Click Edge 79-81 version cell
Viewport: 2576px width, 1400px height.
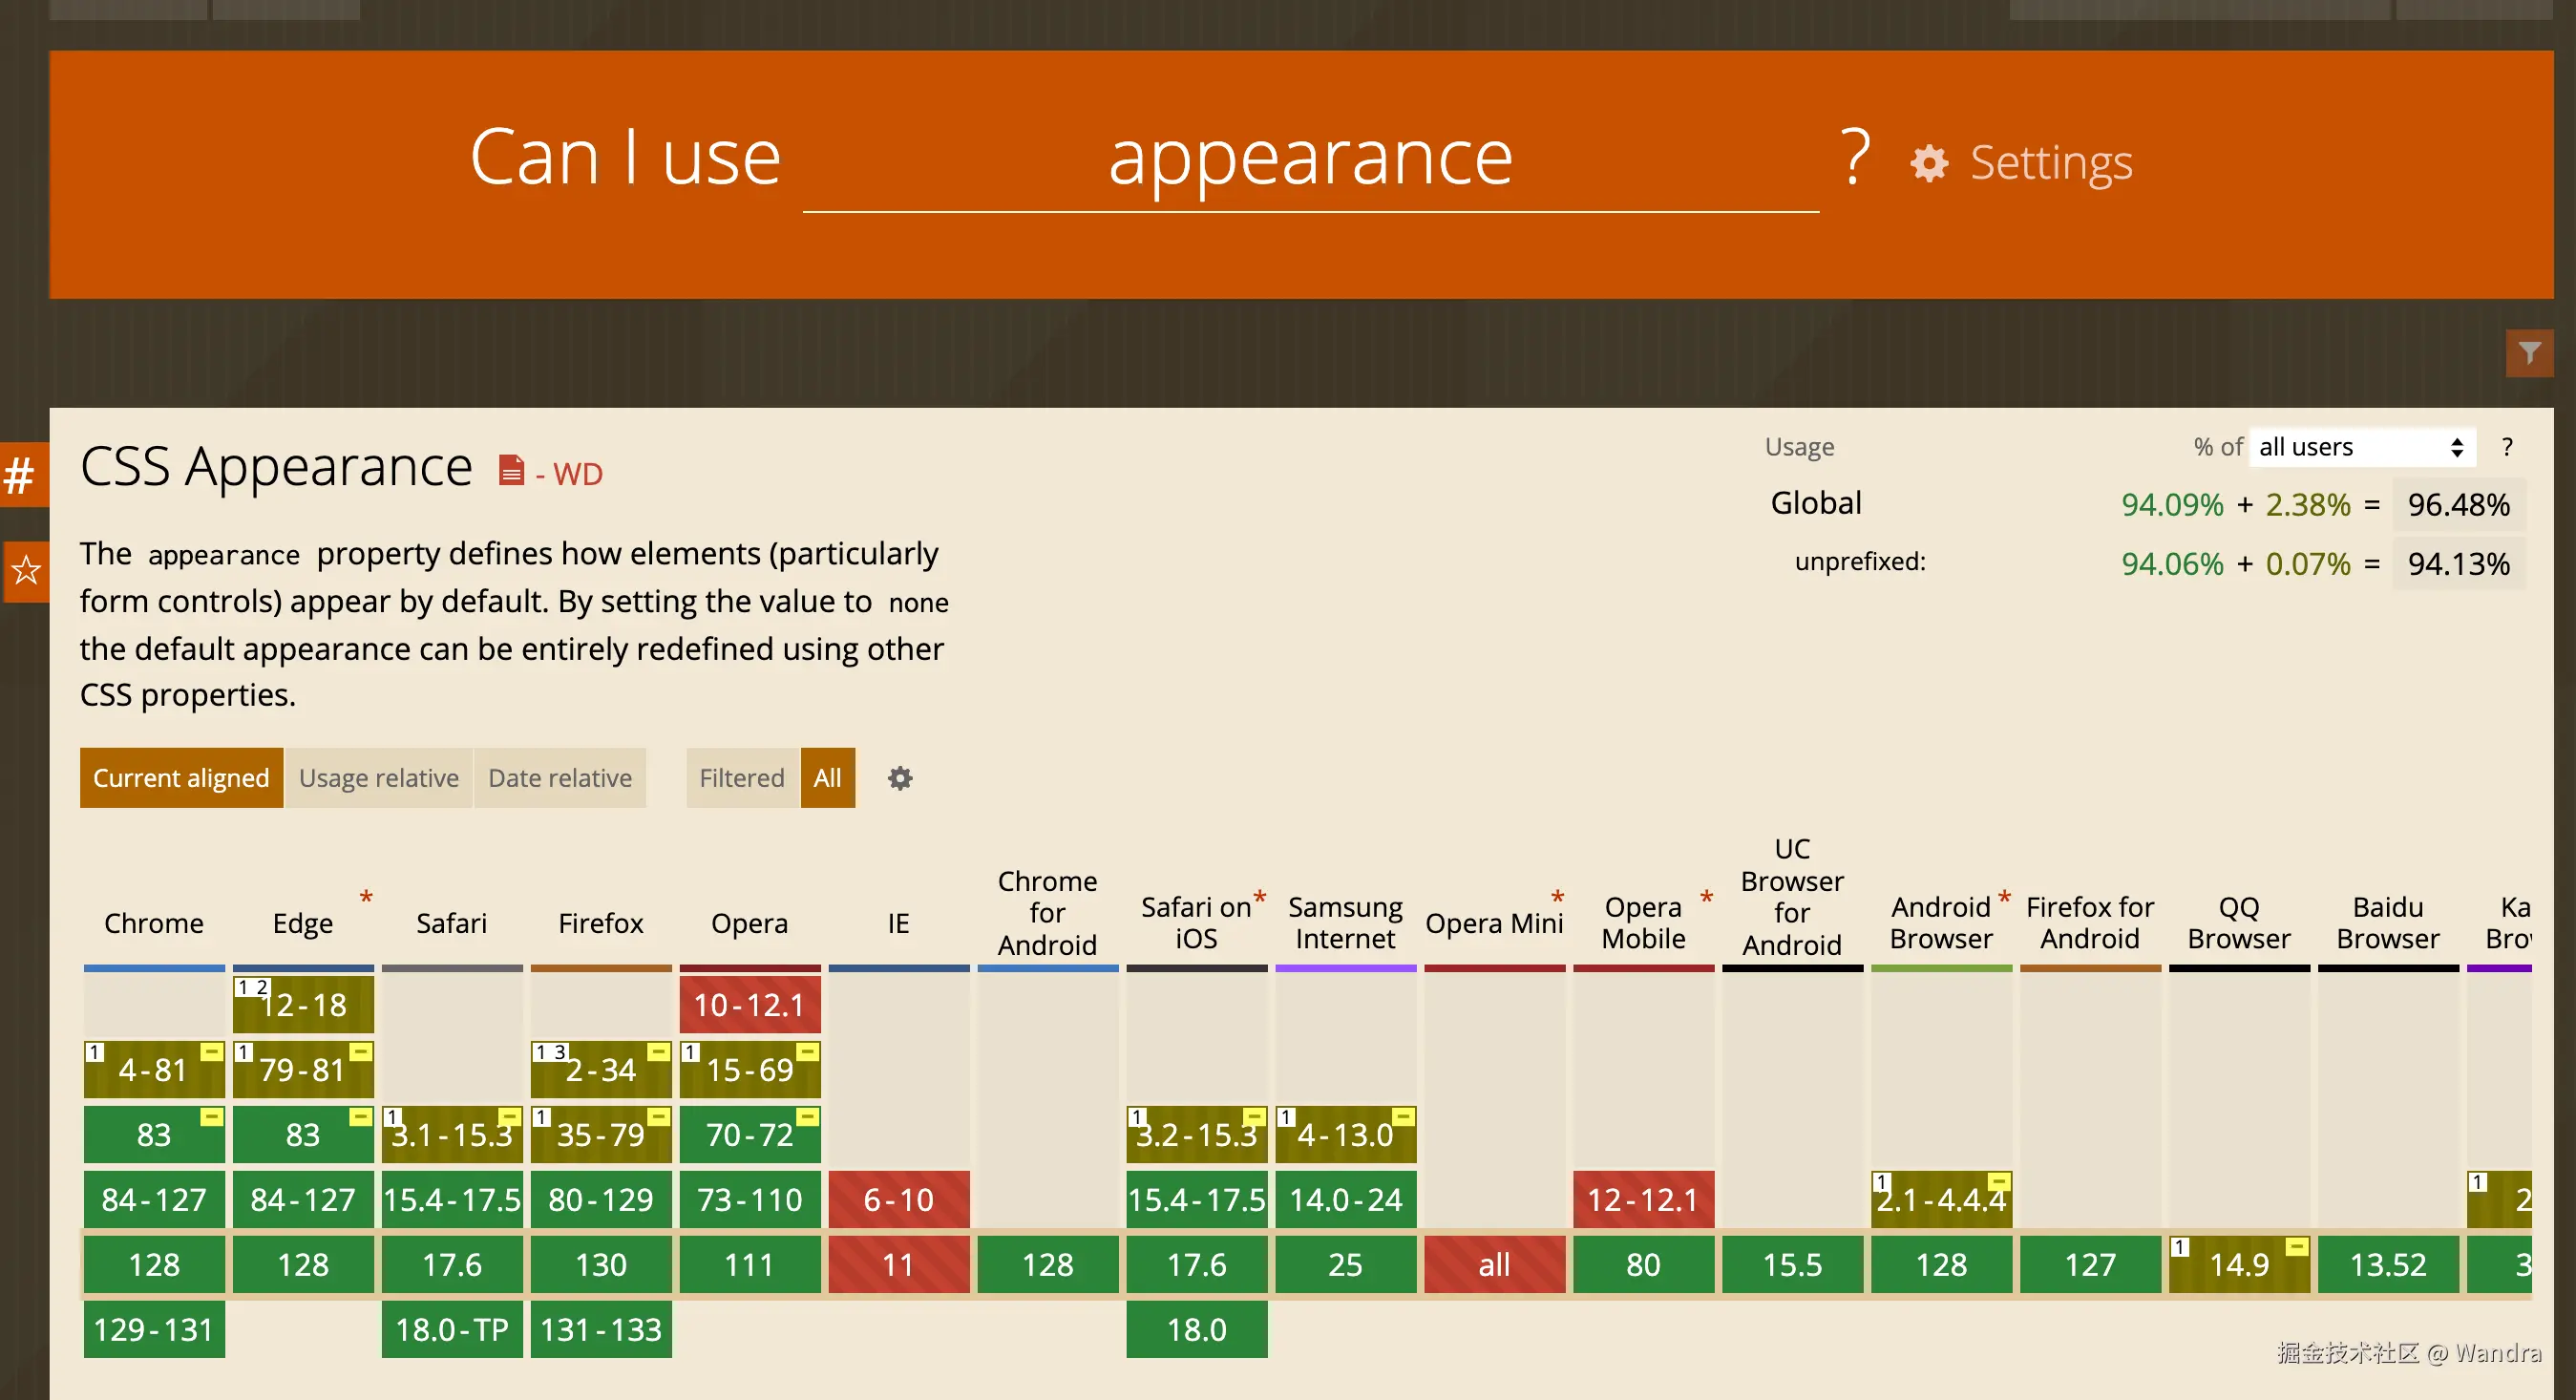tap(303, 1069)
